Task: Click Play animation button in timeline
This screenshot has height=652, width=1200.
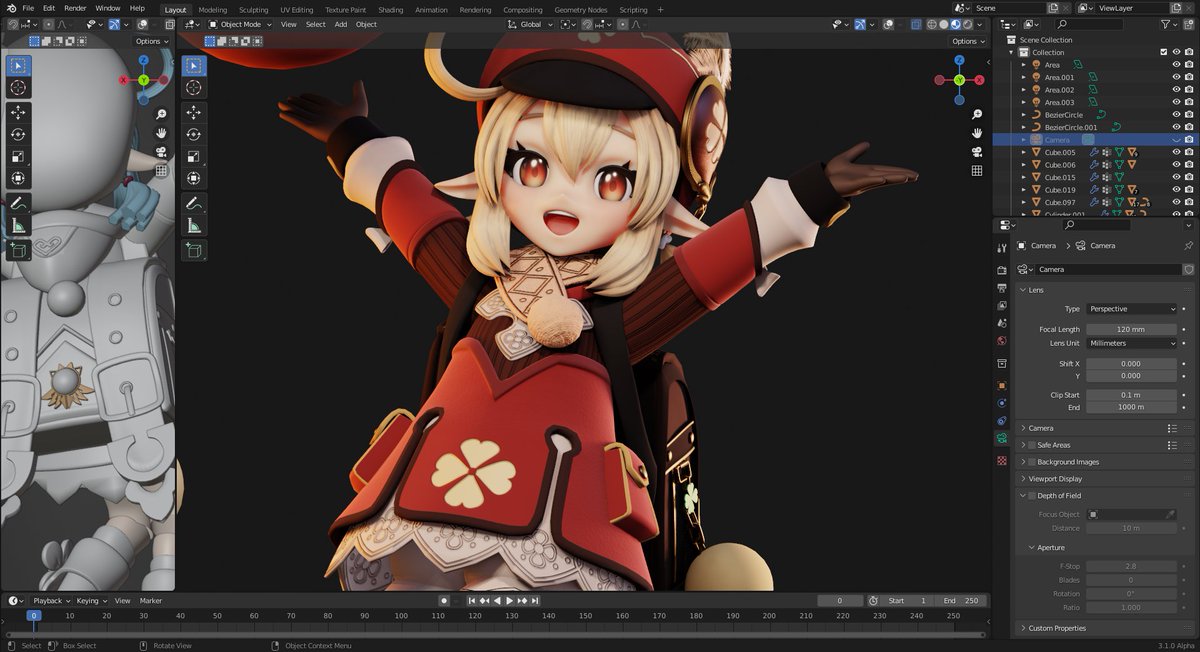Action: (x=510, y=601)
